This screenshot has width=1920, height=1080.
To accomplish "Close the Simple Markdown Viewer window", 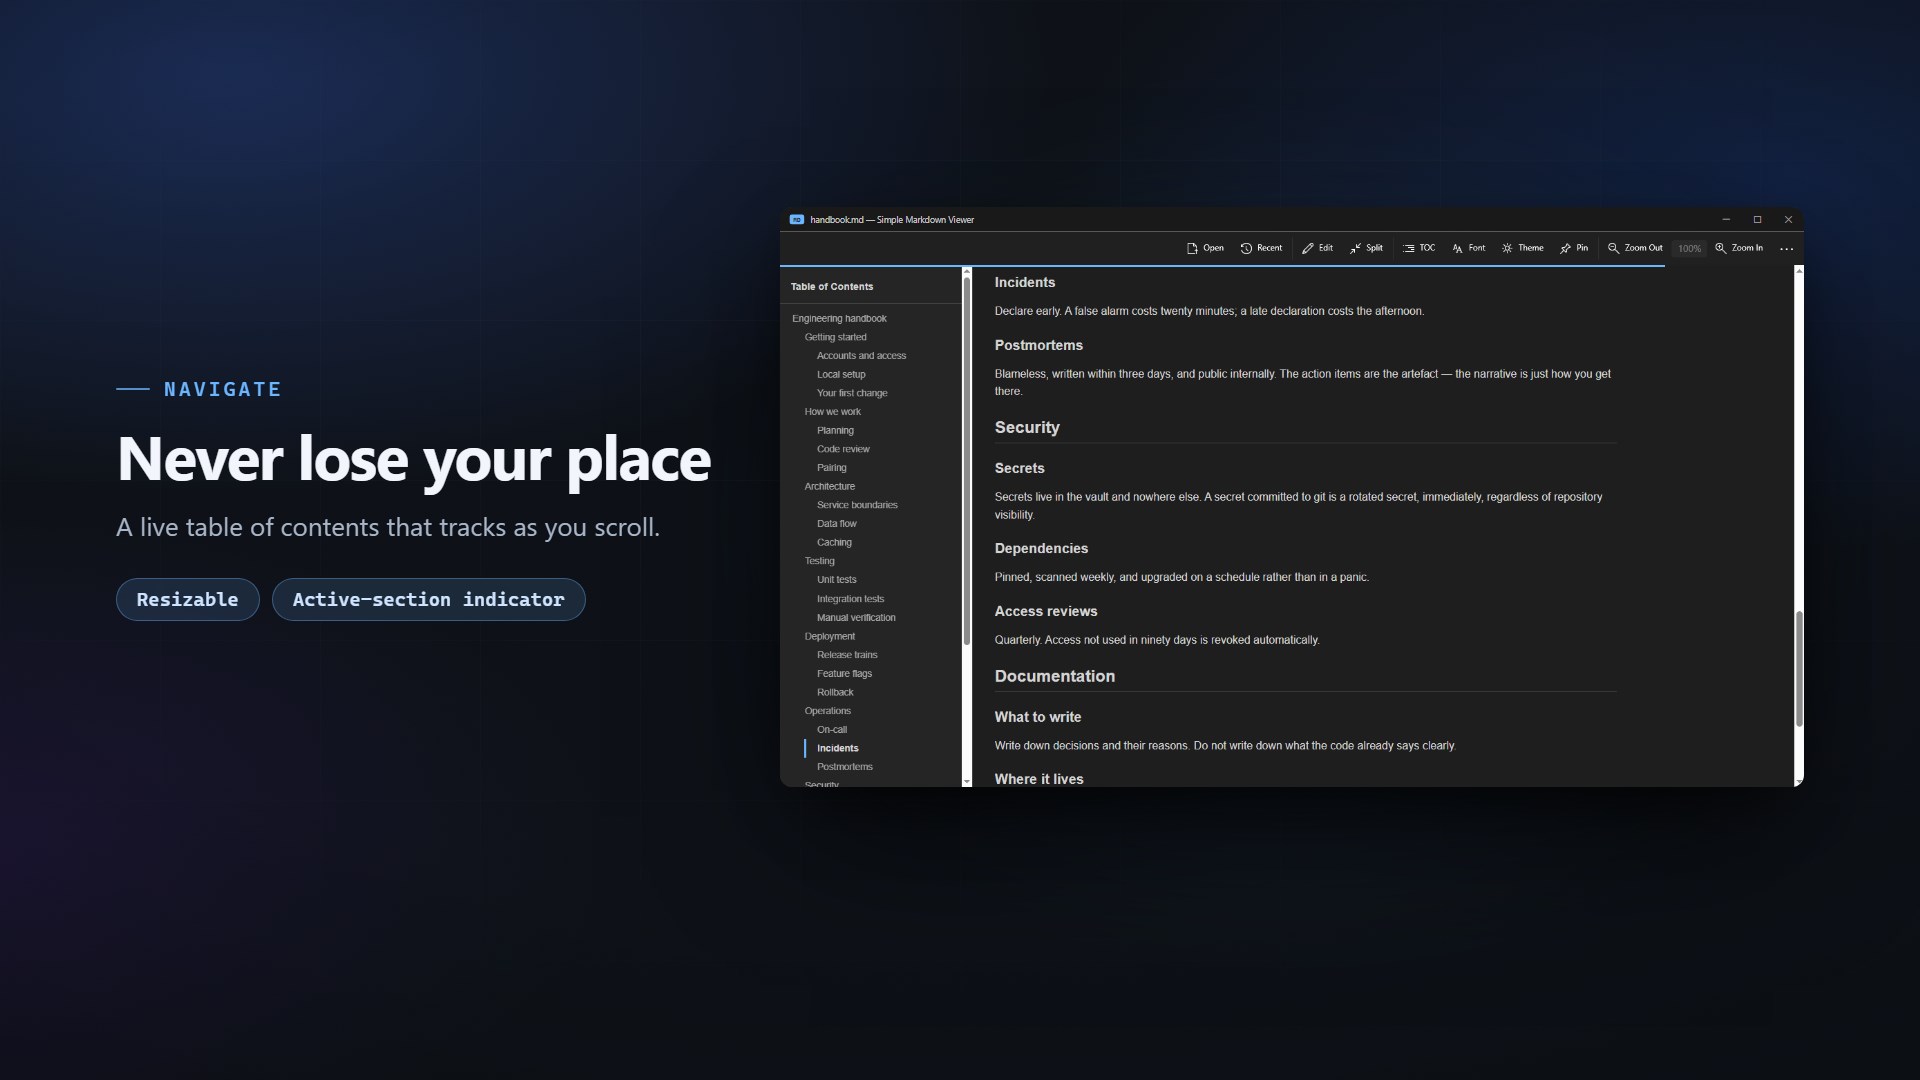I will [1788, 220].
